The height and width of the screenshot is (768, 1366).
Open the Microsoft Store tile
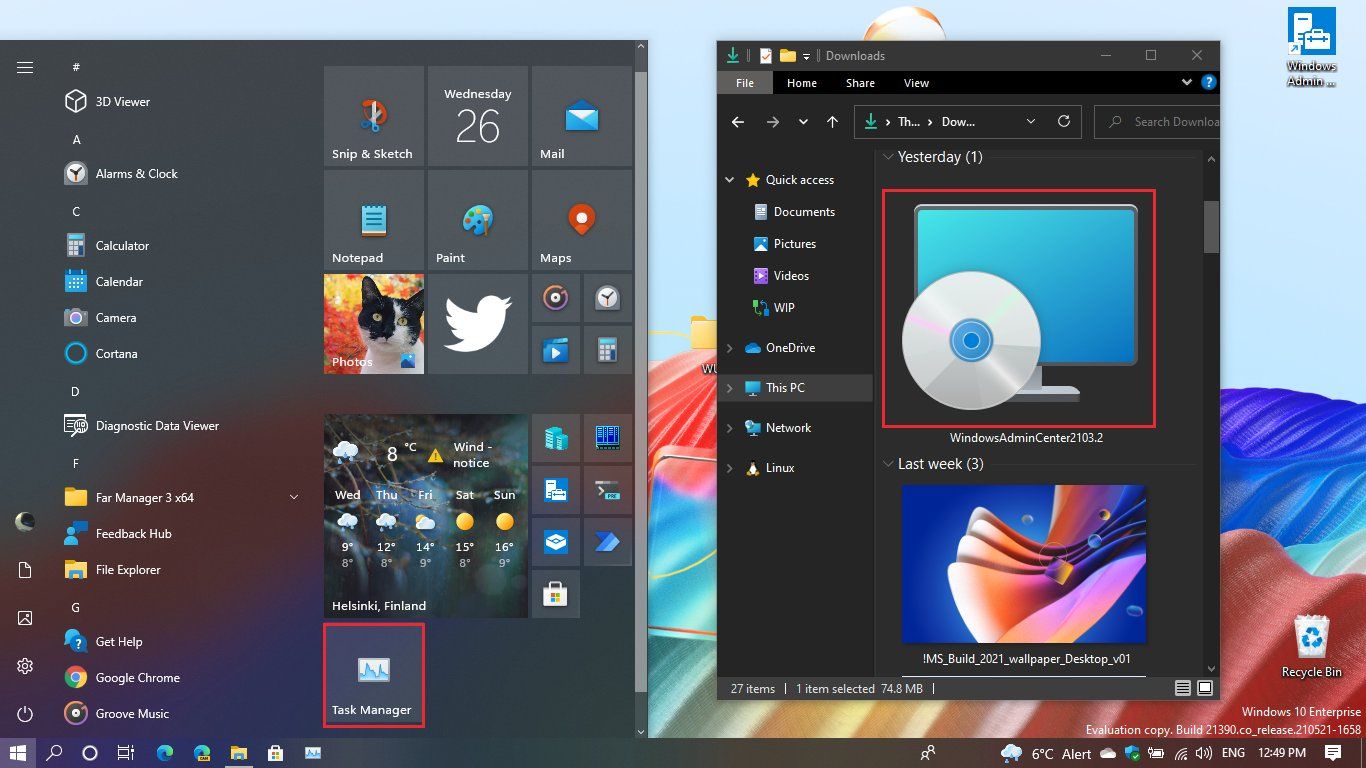pyautogui.click(x=556, y=594)
